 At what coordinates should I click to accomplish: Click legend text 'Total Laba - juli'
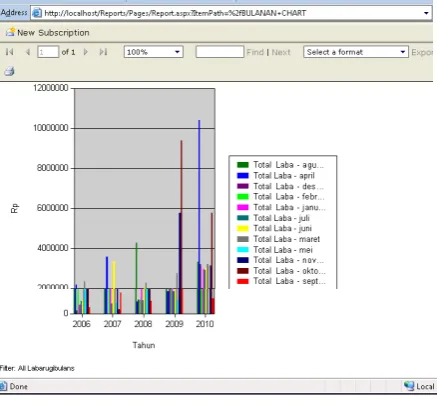[x=281, y=218]
